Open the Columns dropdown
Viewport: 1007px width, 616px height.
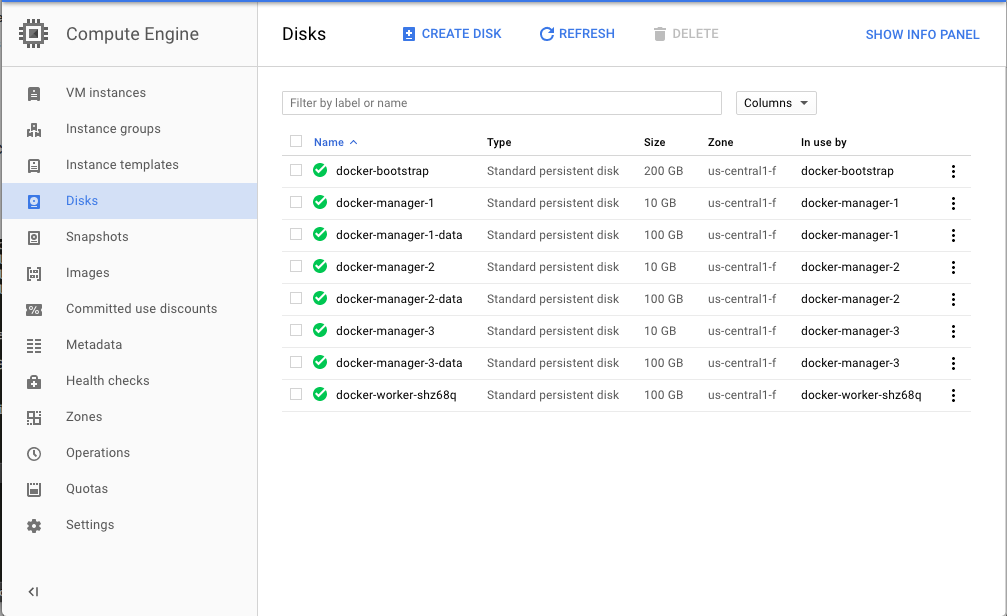coord(776,103)
